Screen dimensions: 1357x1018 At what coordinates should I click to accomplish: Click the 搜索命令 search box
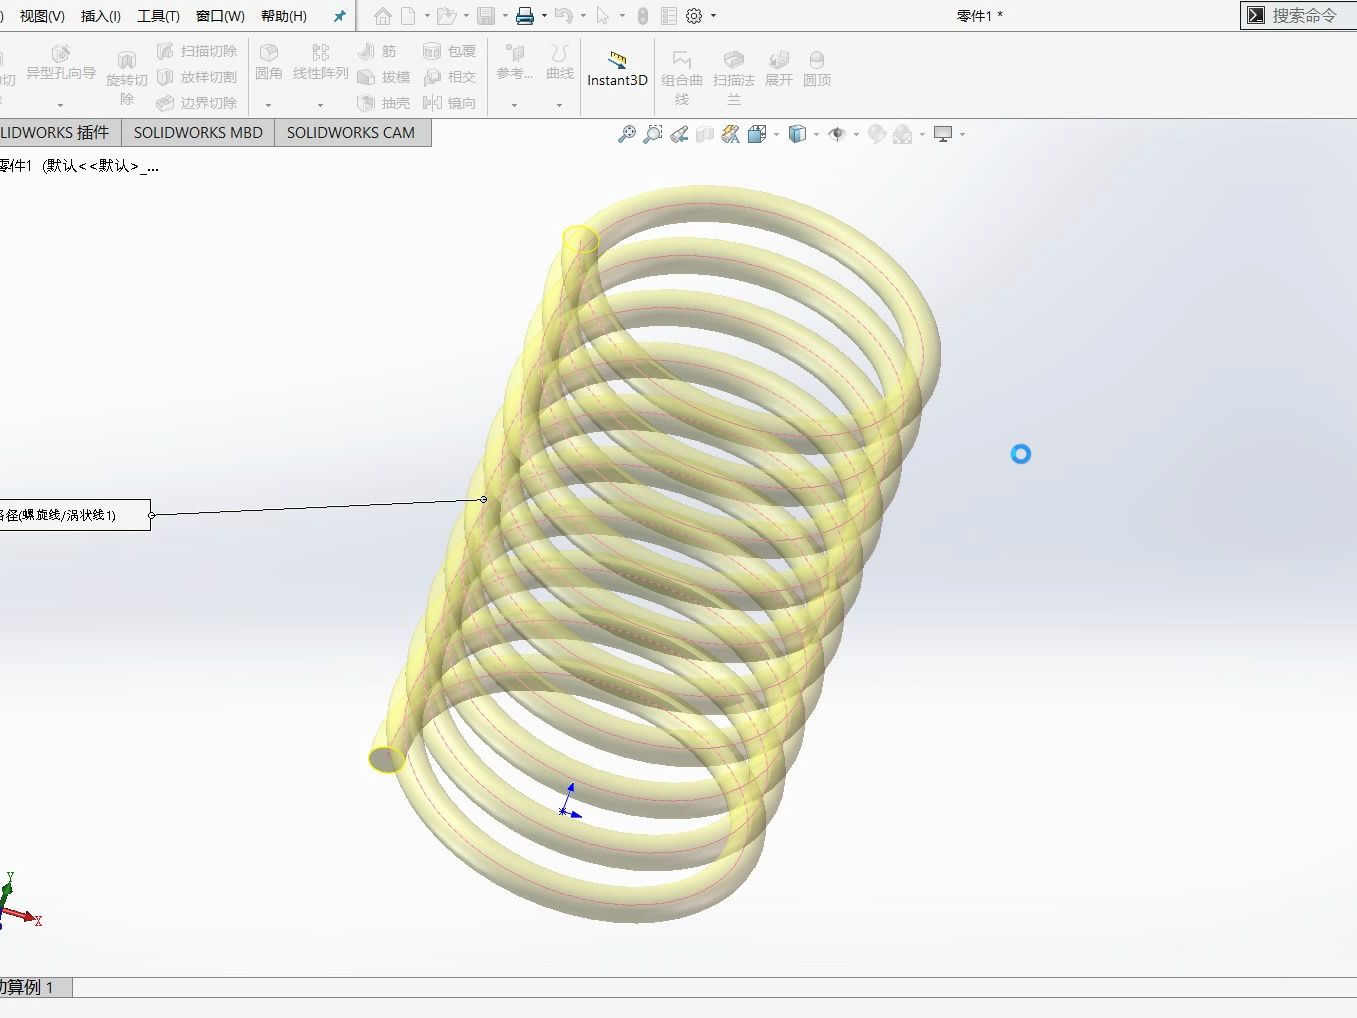pyautogui.click(x=1304, y=15)
